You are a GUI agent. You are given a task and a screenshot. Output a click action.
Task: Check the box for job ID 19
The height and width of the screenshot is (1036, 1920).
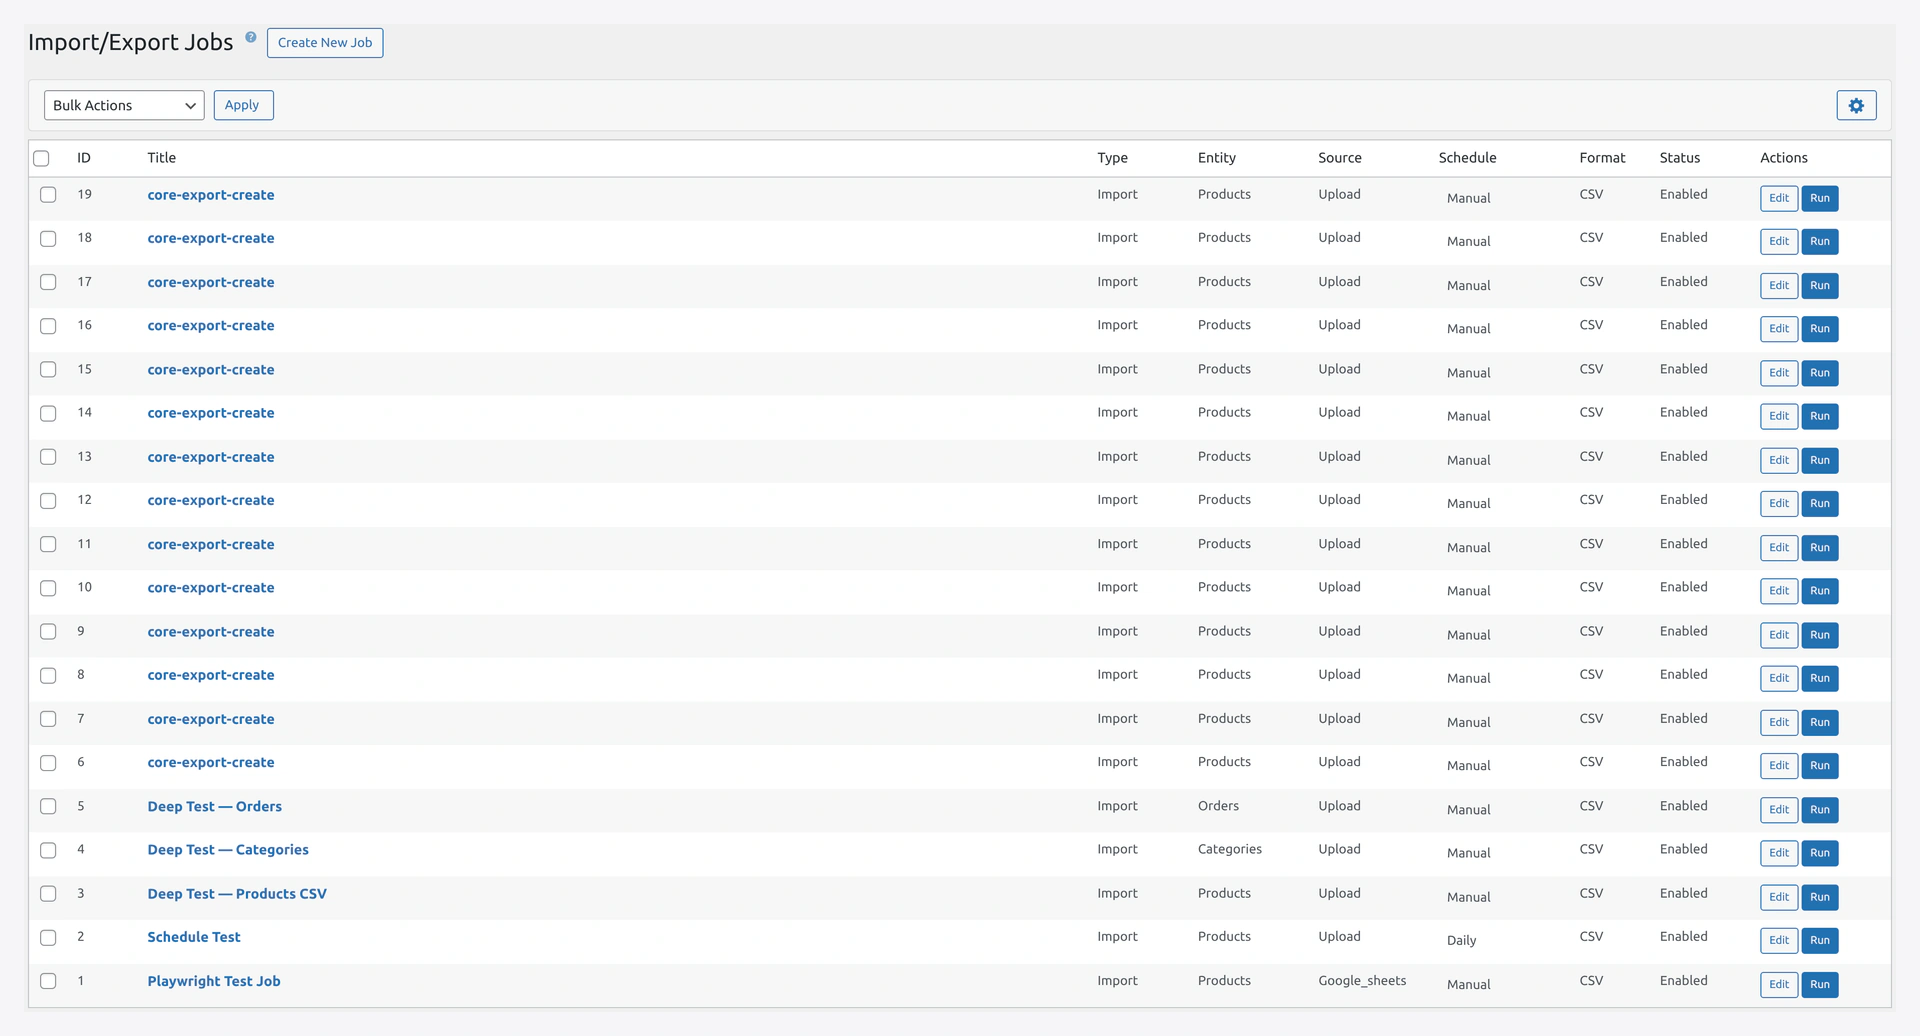pos(48,195)
